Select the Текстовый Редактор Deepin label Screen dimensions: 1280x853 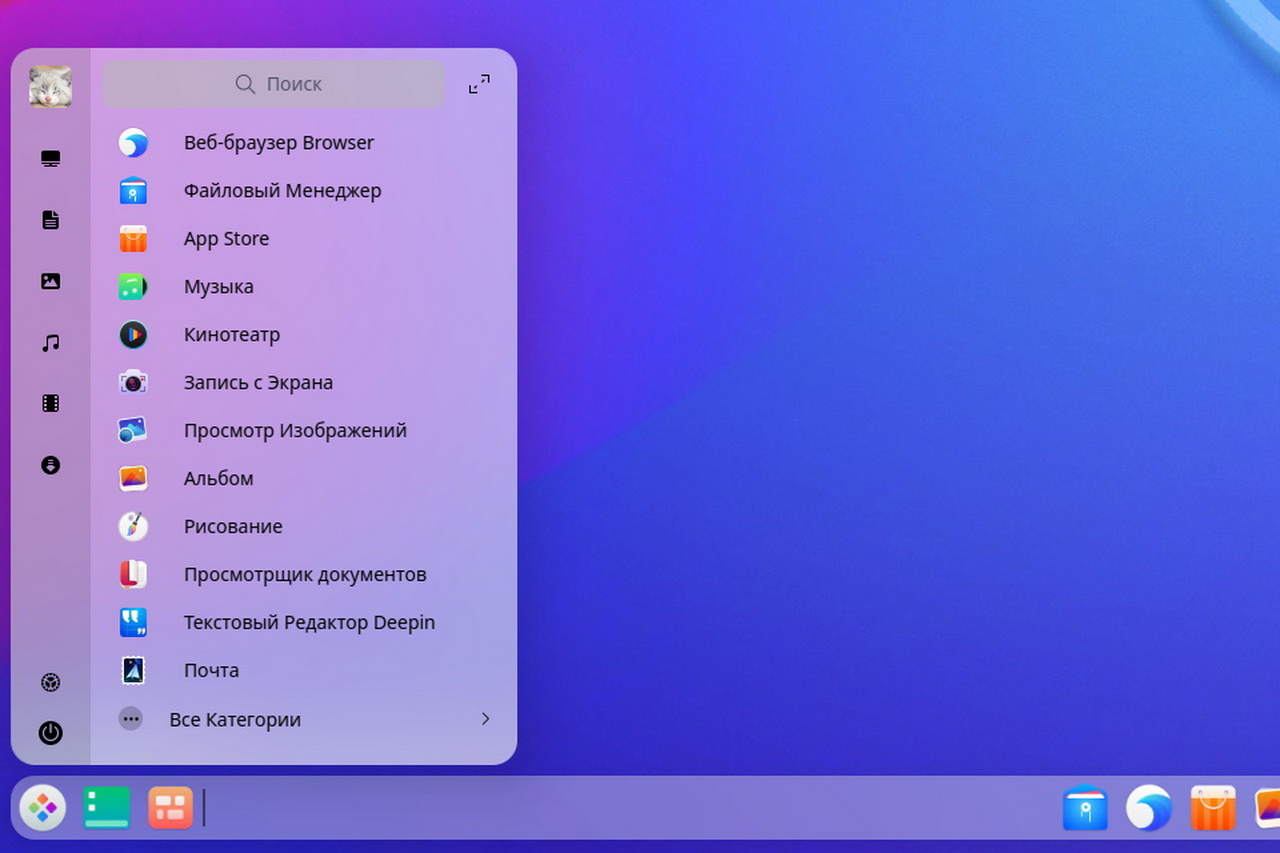tap(309, 623)
